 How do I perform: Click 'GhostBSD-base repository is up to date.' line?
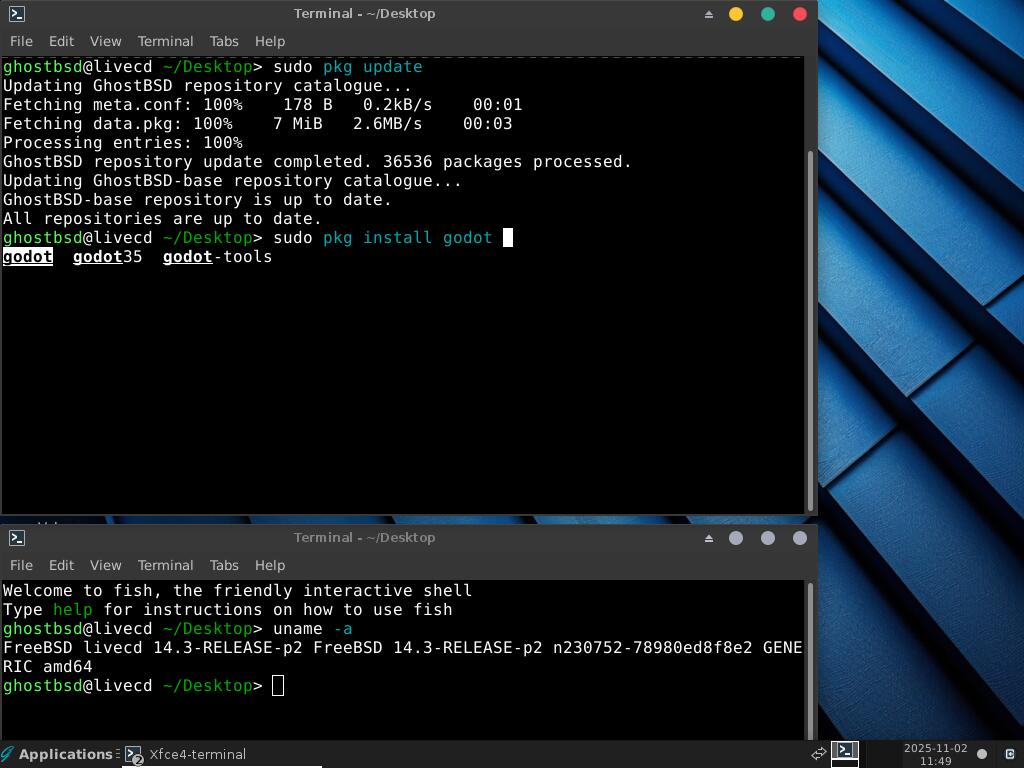tap(197, 200)
